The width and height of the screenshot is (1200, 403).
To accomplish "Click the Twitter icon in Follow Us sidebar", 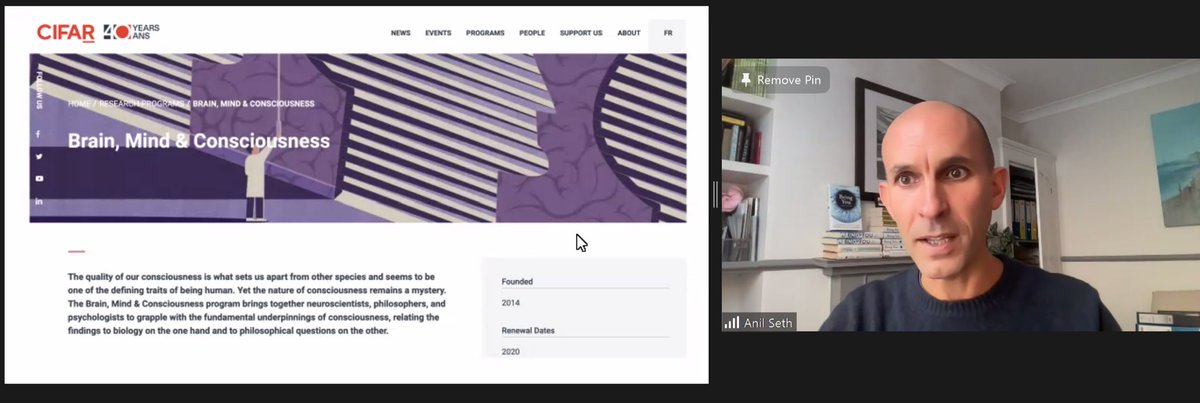I will pos(39,156).
